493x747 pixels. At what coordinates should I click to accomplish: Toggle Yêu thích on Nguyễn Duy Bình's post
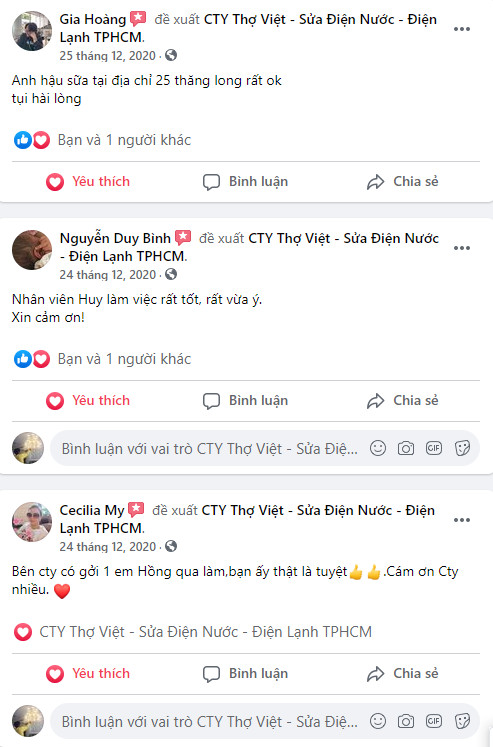tap(88, 401)
